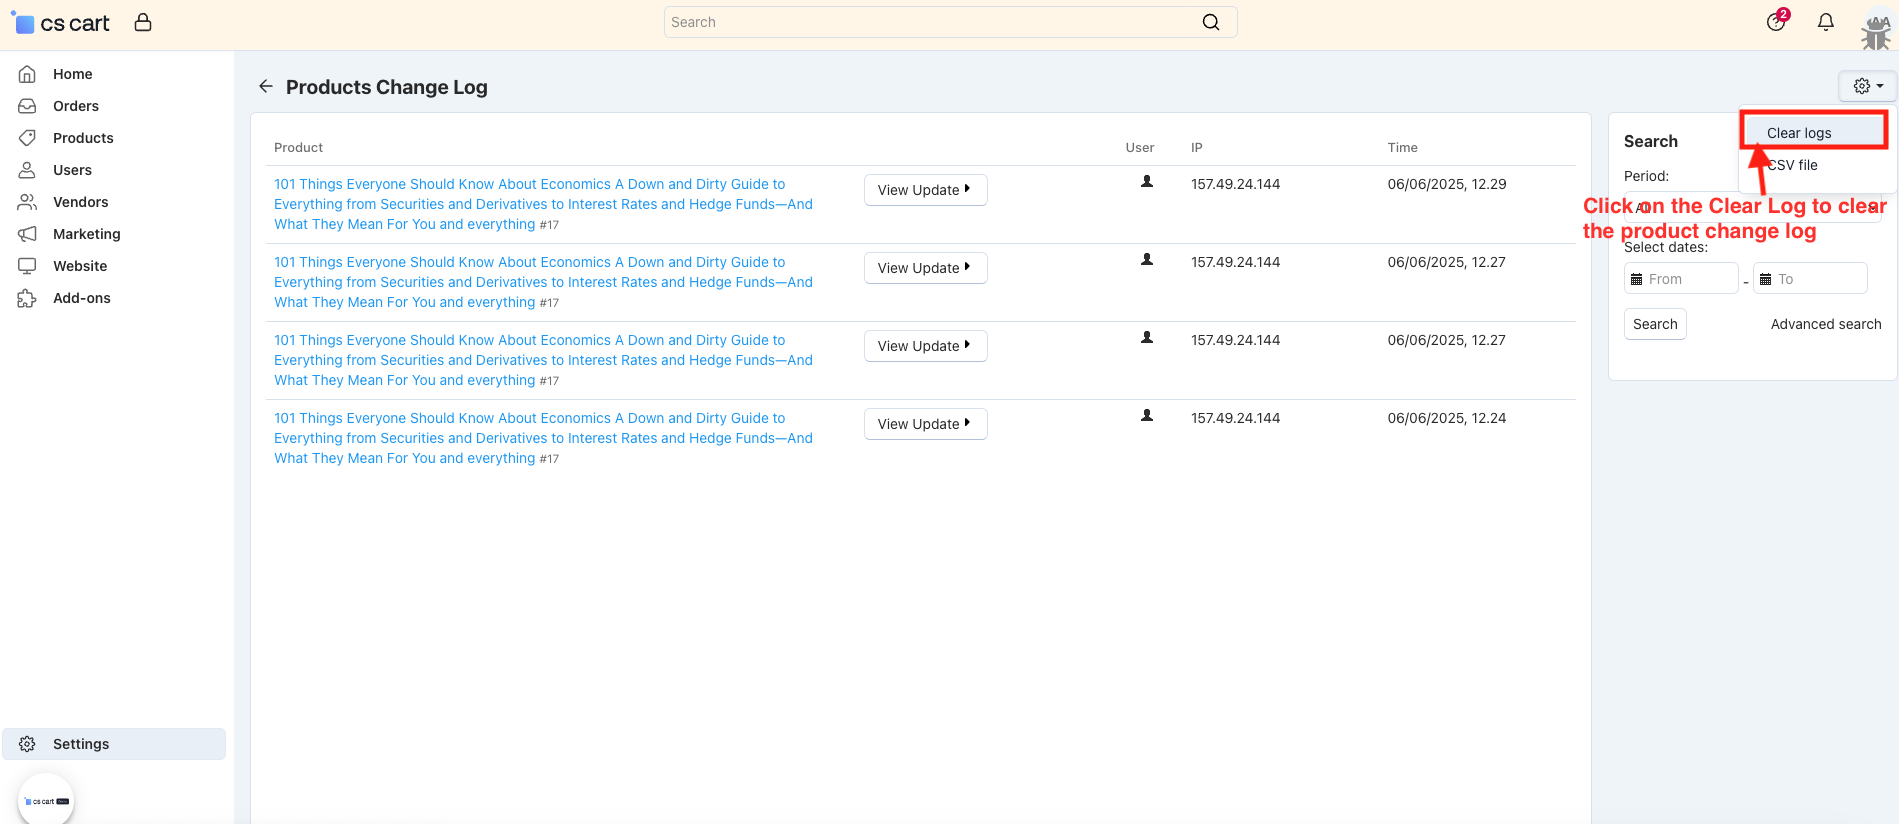Click IP 157.49.24.144 in 12.29 row

[x=1235, y=184]
